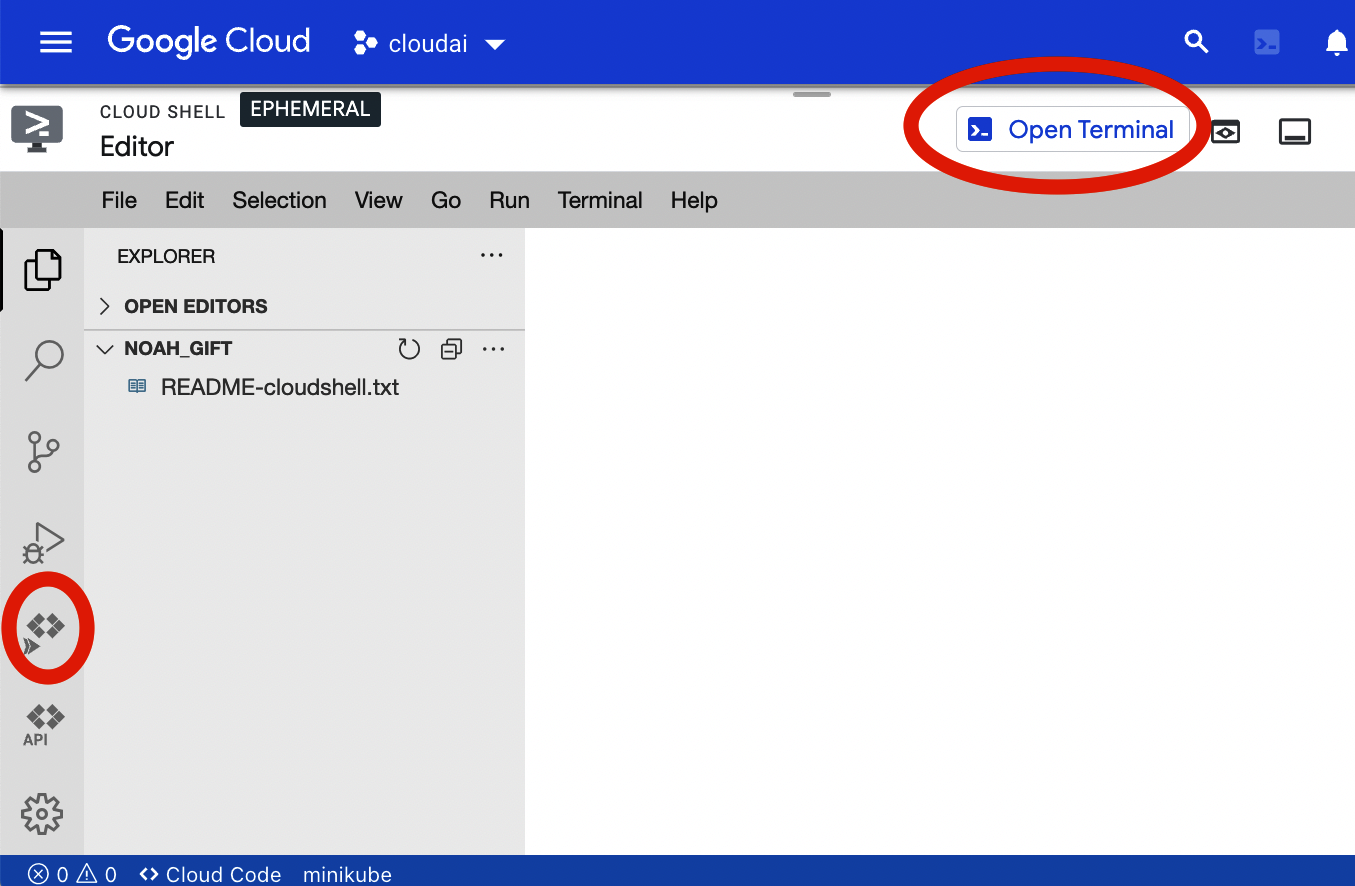Viewport: 1355px width, 886px height.
Task: Collapse all folders in NOAH_GIFT
Action: click(x=452, y=349)
